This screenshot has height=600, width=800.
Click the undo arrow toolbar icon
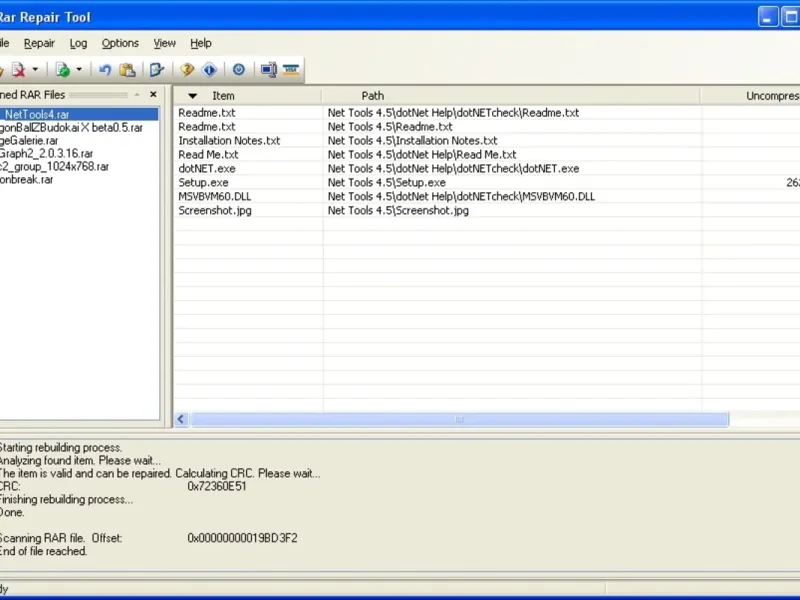click(x=105, y=70)
